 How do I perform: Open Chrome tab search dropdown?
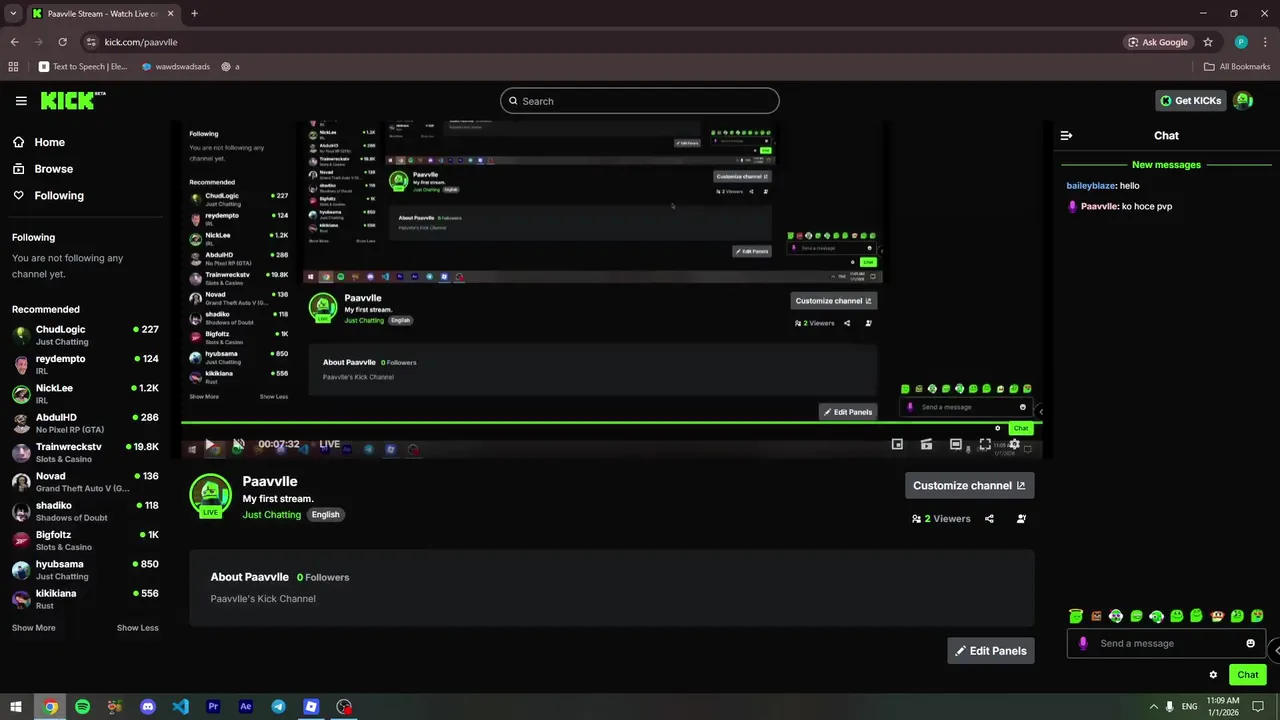pos(13,14)
